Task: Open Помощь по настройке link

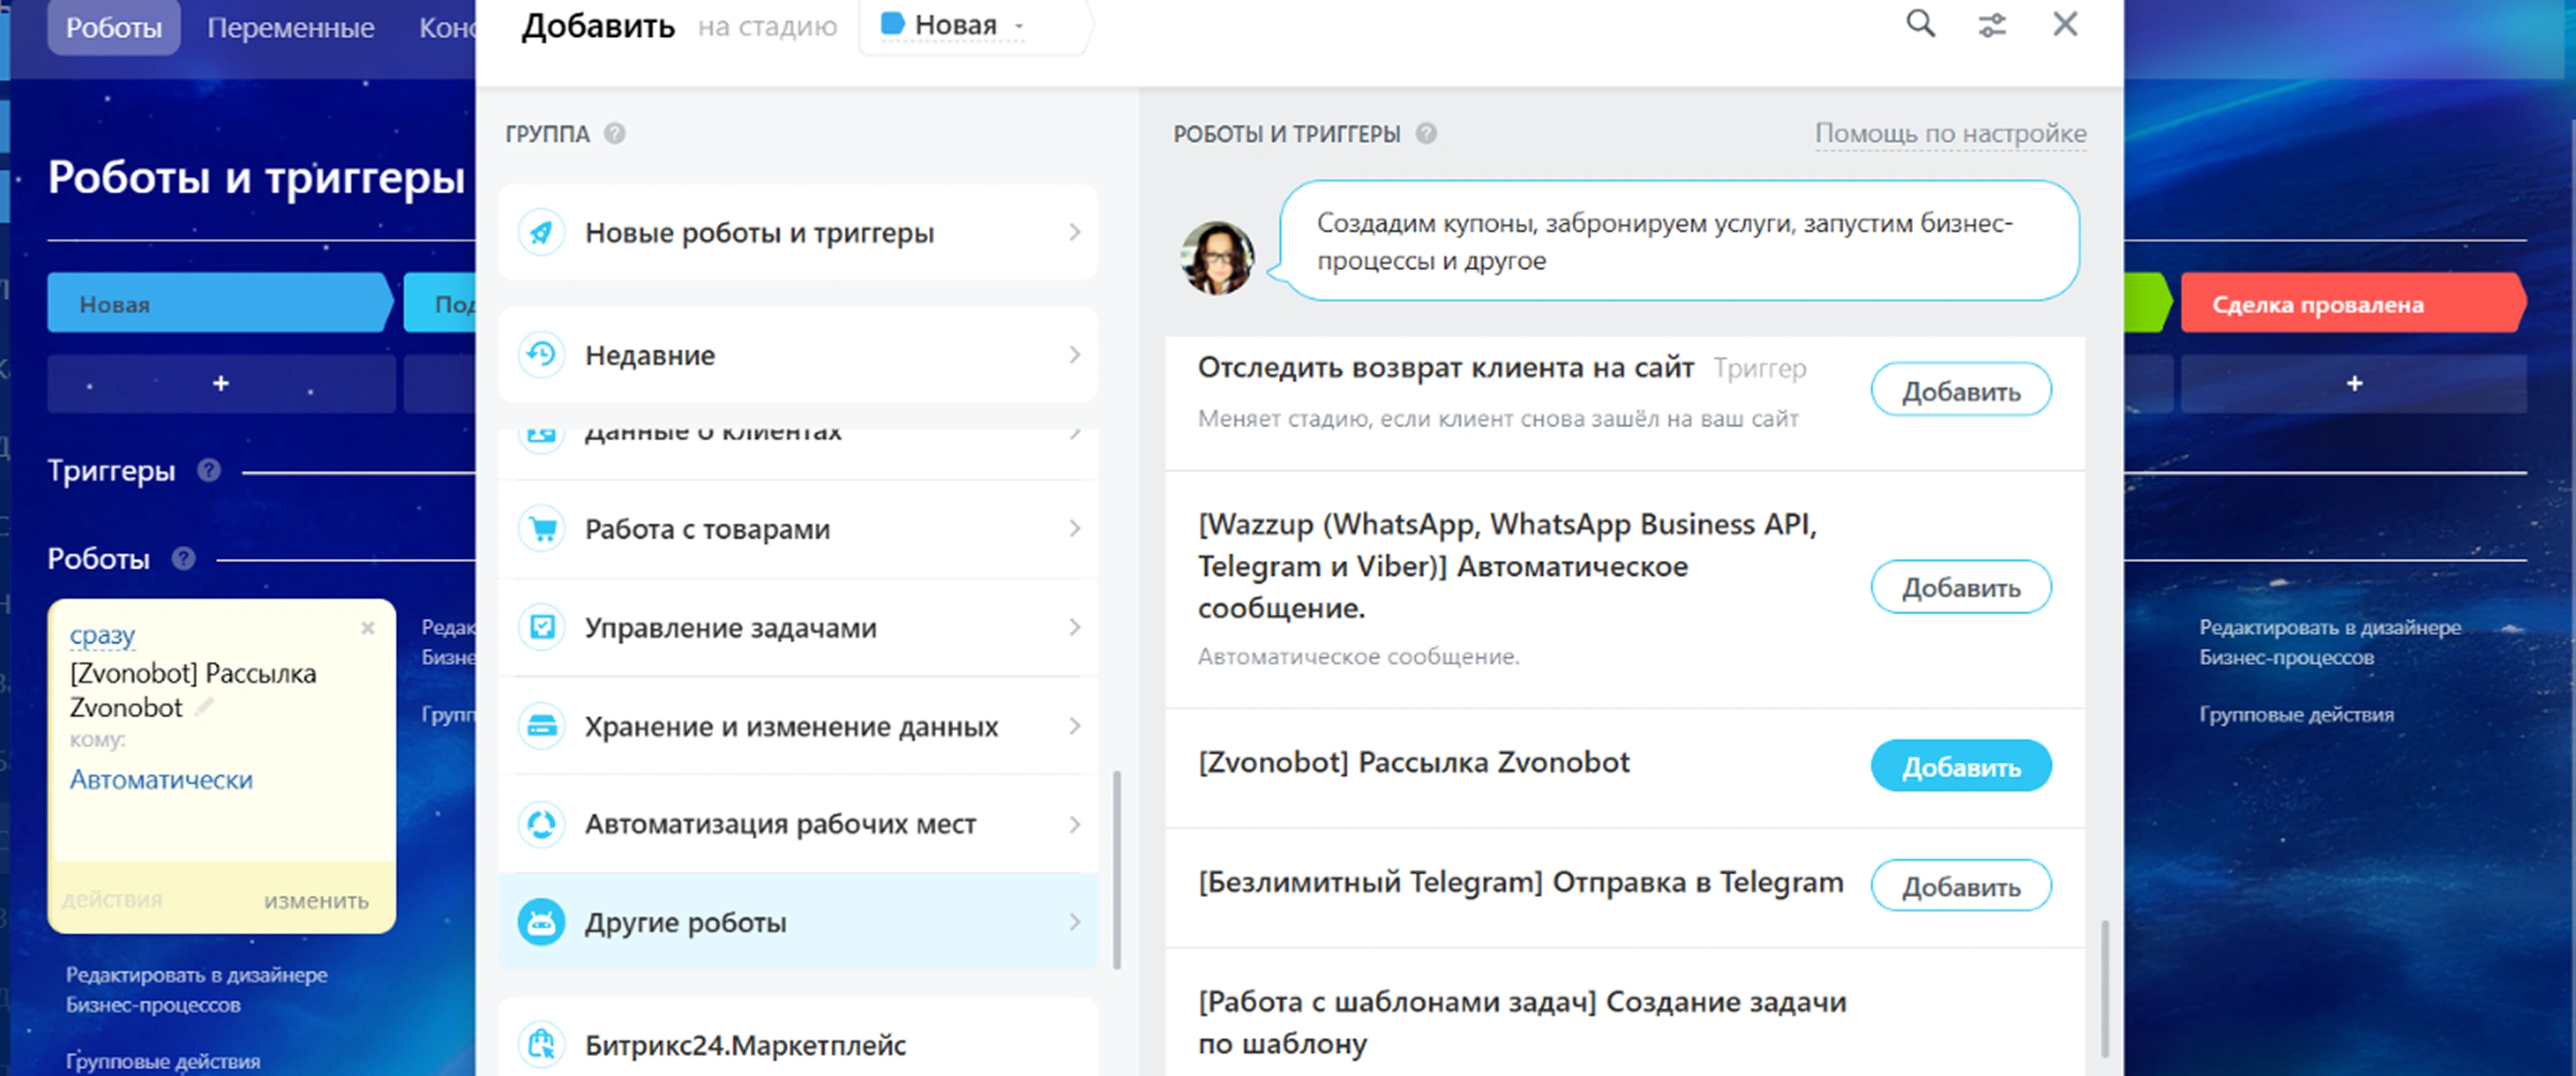Action: click(1950, 133)
